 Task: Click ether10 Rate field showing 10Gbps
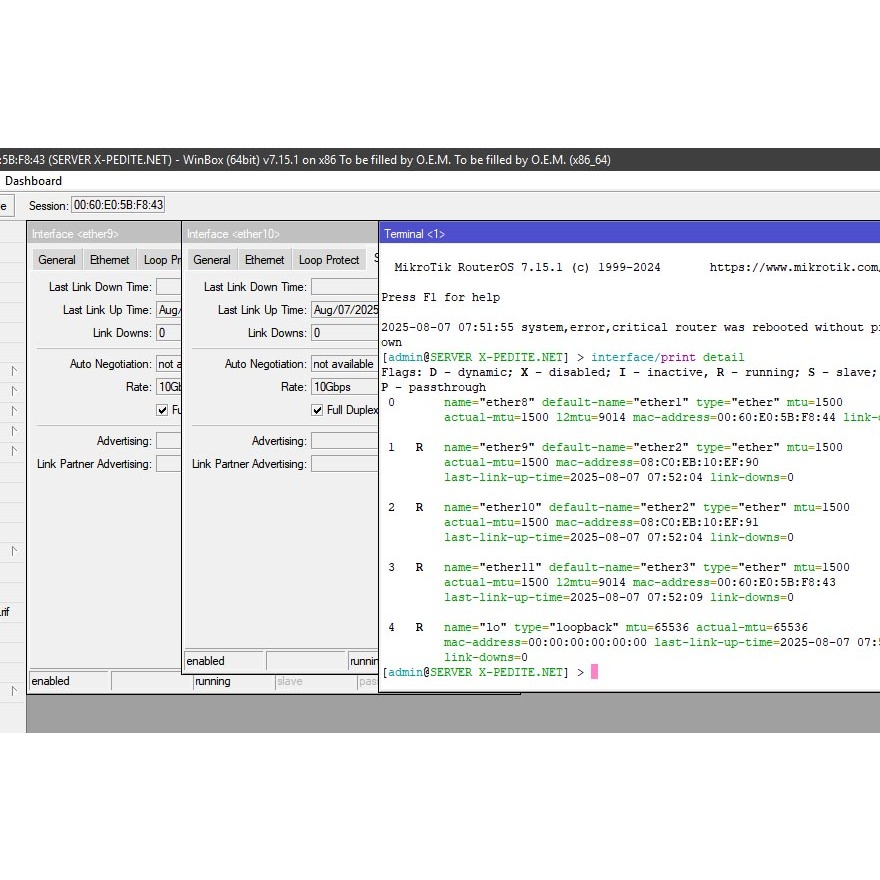343,387
